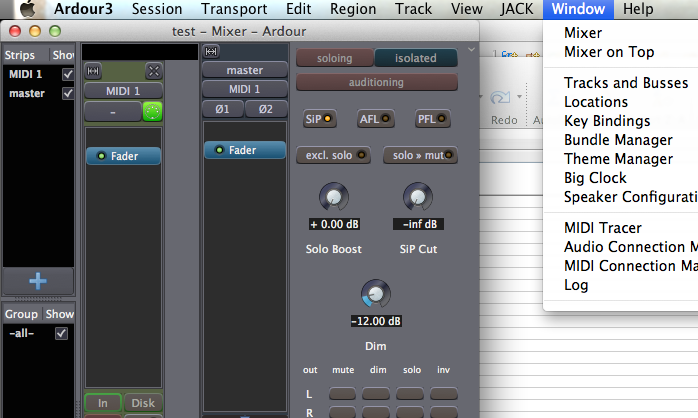The image size is (698, 418).
Task: Click the Dim level knob
Action: (x=375, y=293)
